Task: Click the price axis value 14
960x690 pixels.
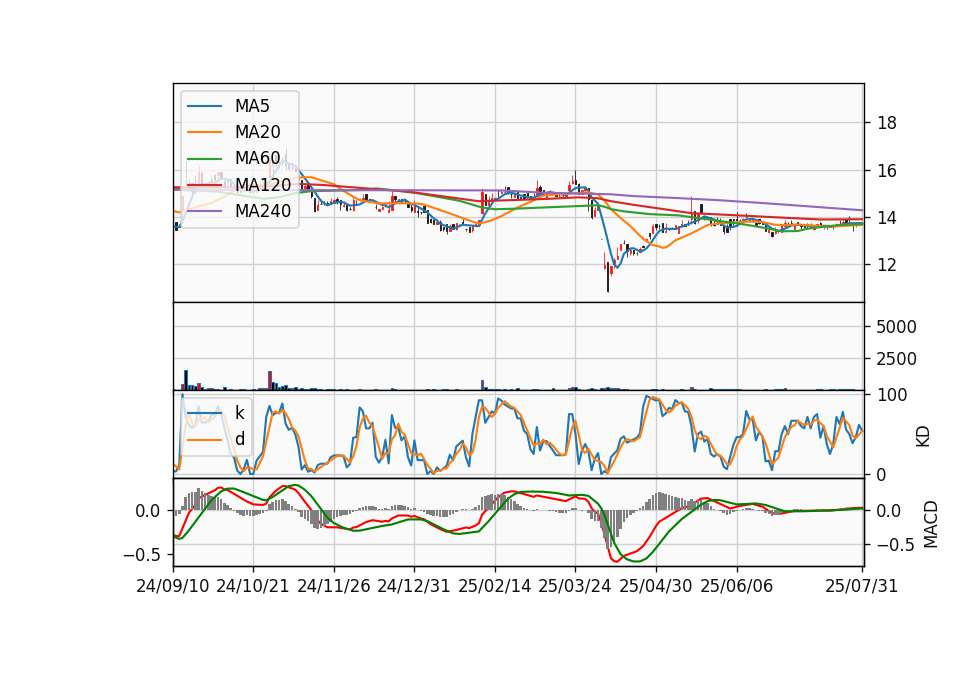Action: [887, 218]
